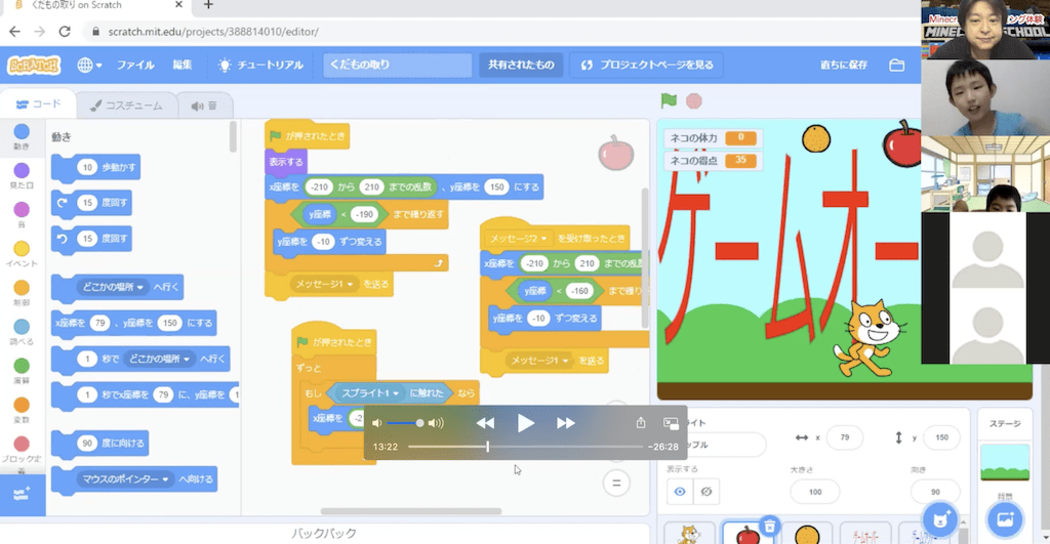Click the share icon in the video player
The height and width of the screenshot is (544, 1050).
click(641, 423)
